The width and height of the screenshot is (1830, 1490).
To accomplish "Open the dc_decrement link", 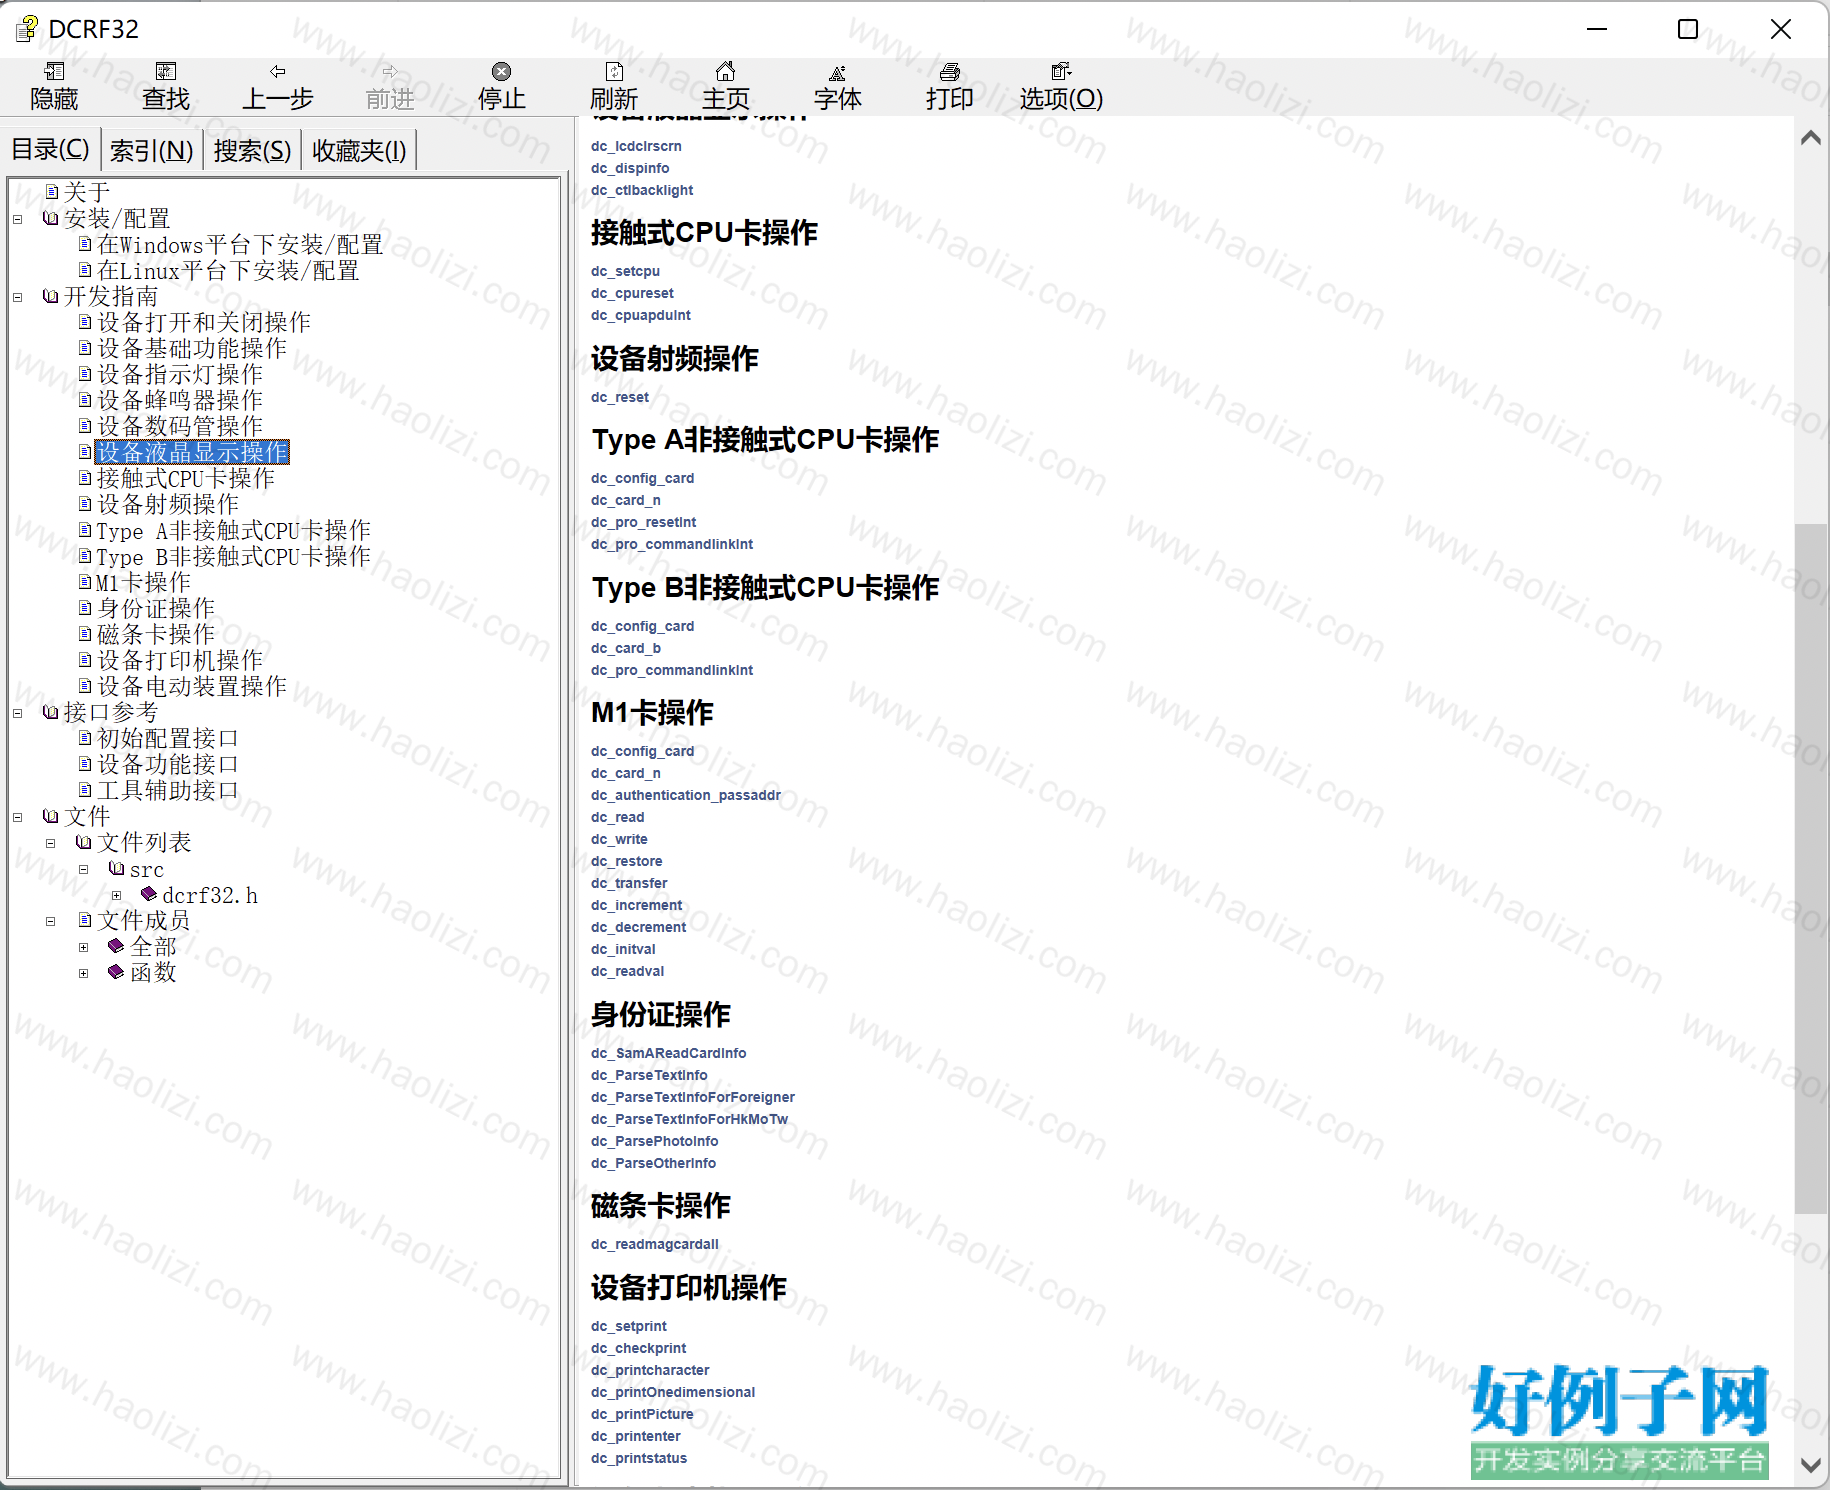I will (638, 927).
